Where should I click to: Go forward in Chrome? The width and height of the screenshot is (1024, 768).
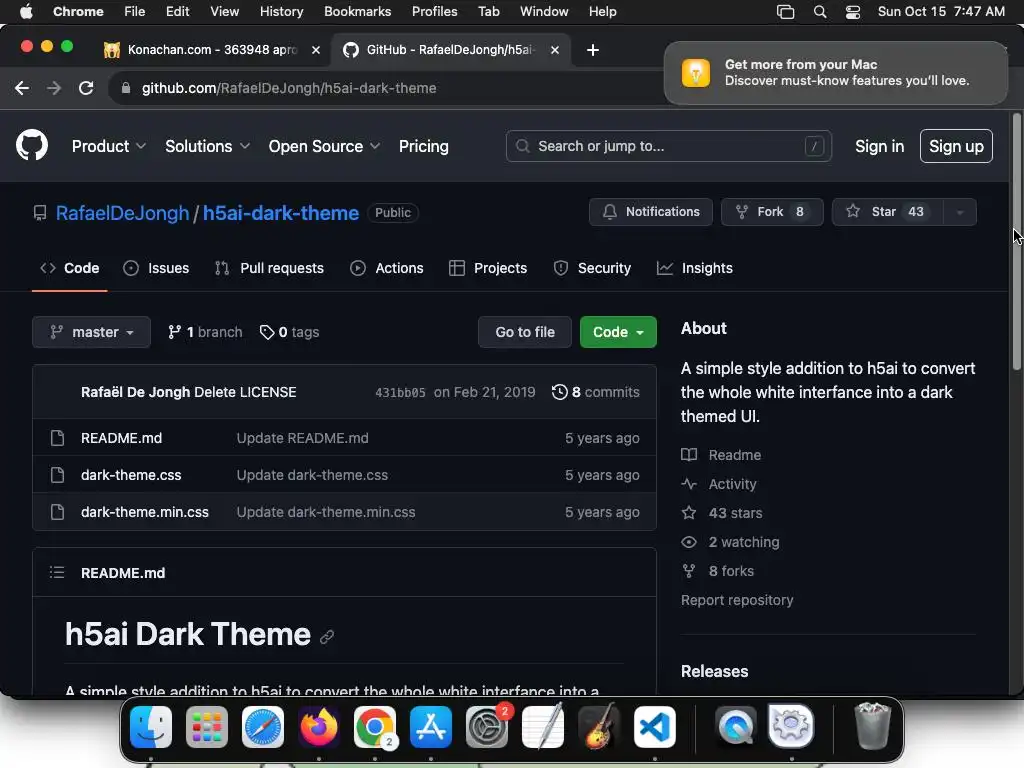click(x=54, y=88)
